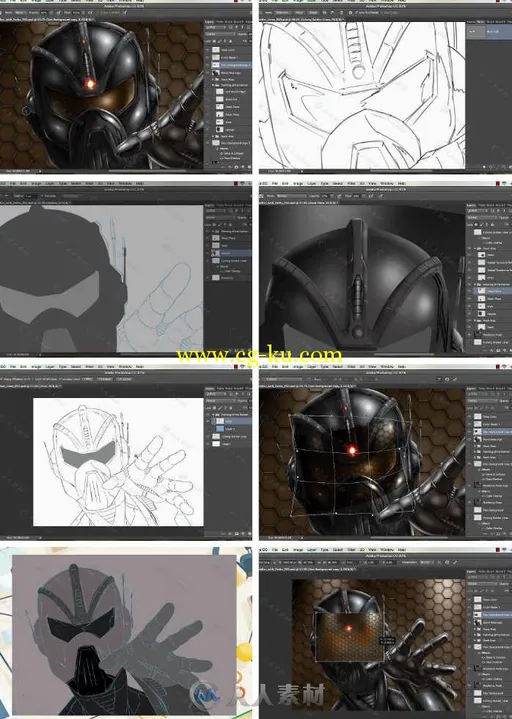This screenshot has width=512, height=719.
Task: Toggle visibility of selected layer, painted helmet close-up
Action: coord(208,65)
